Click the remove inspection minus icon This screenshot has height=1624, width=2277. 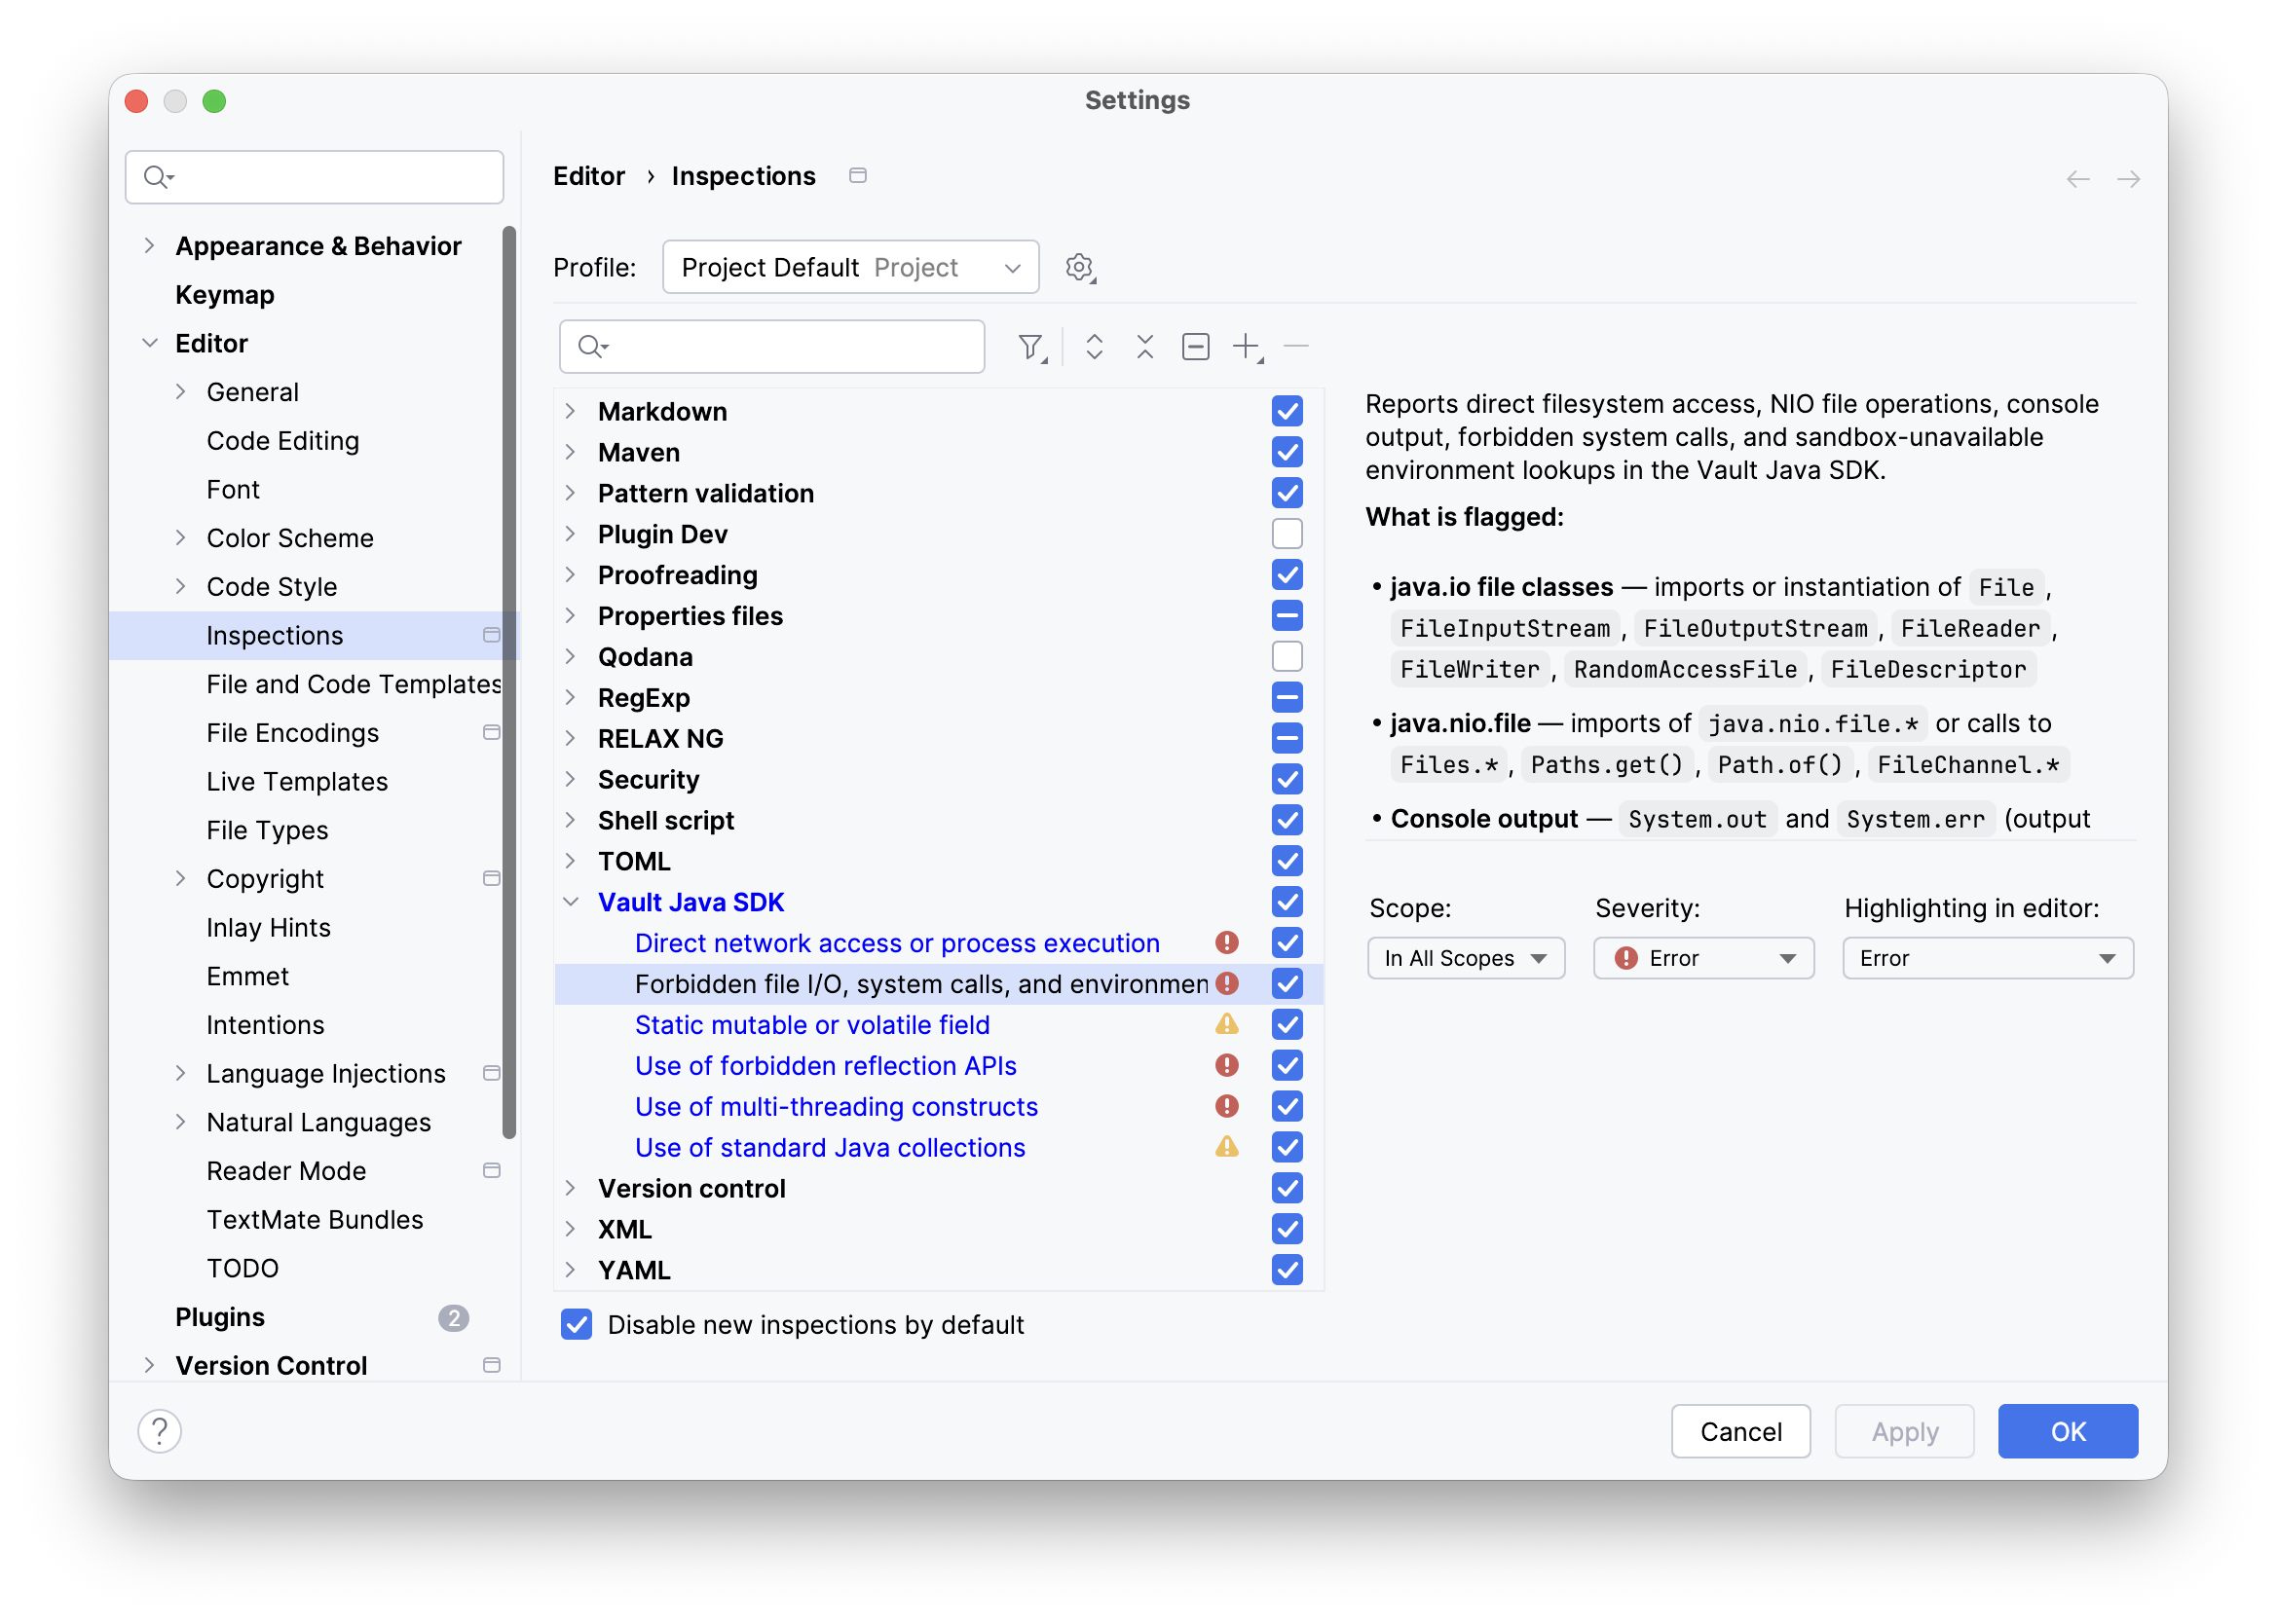(1296, 346)
